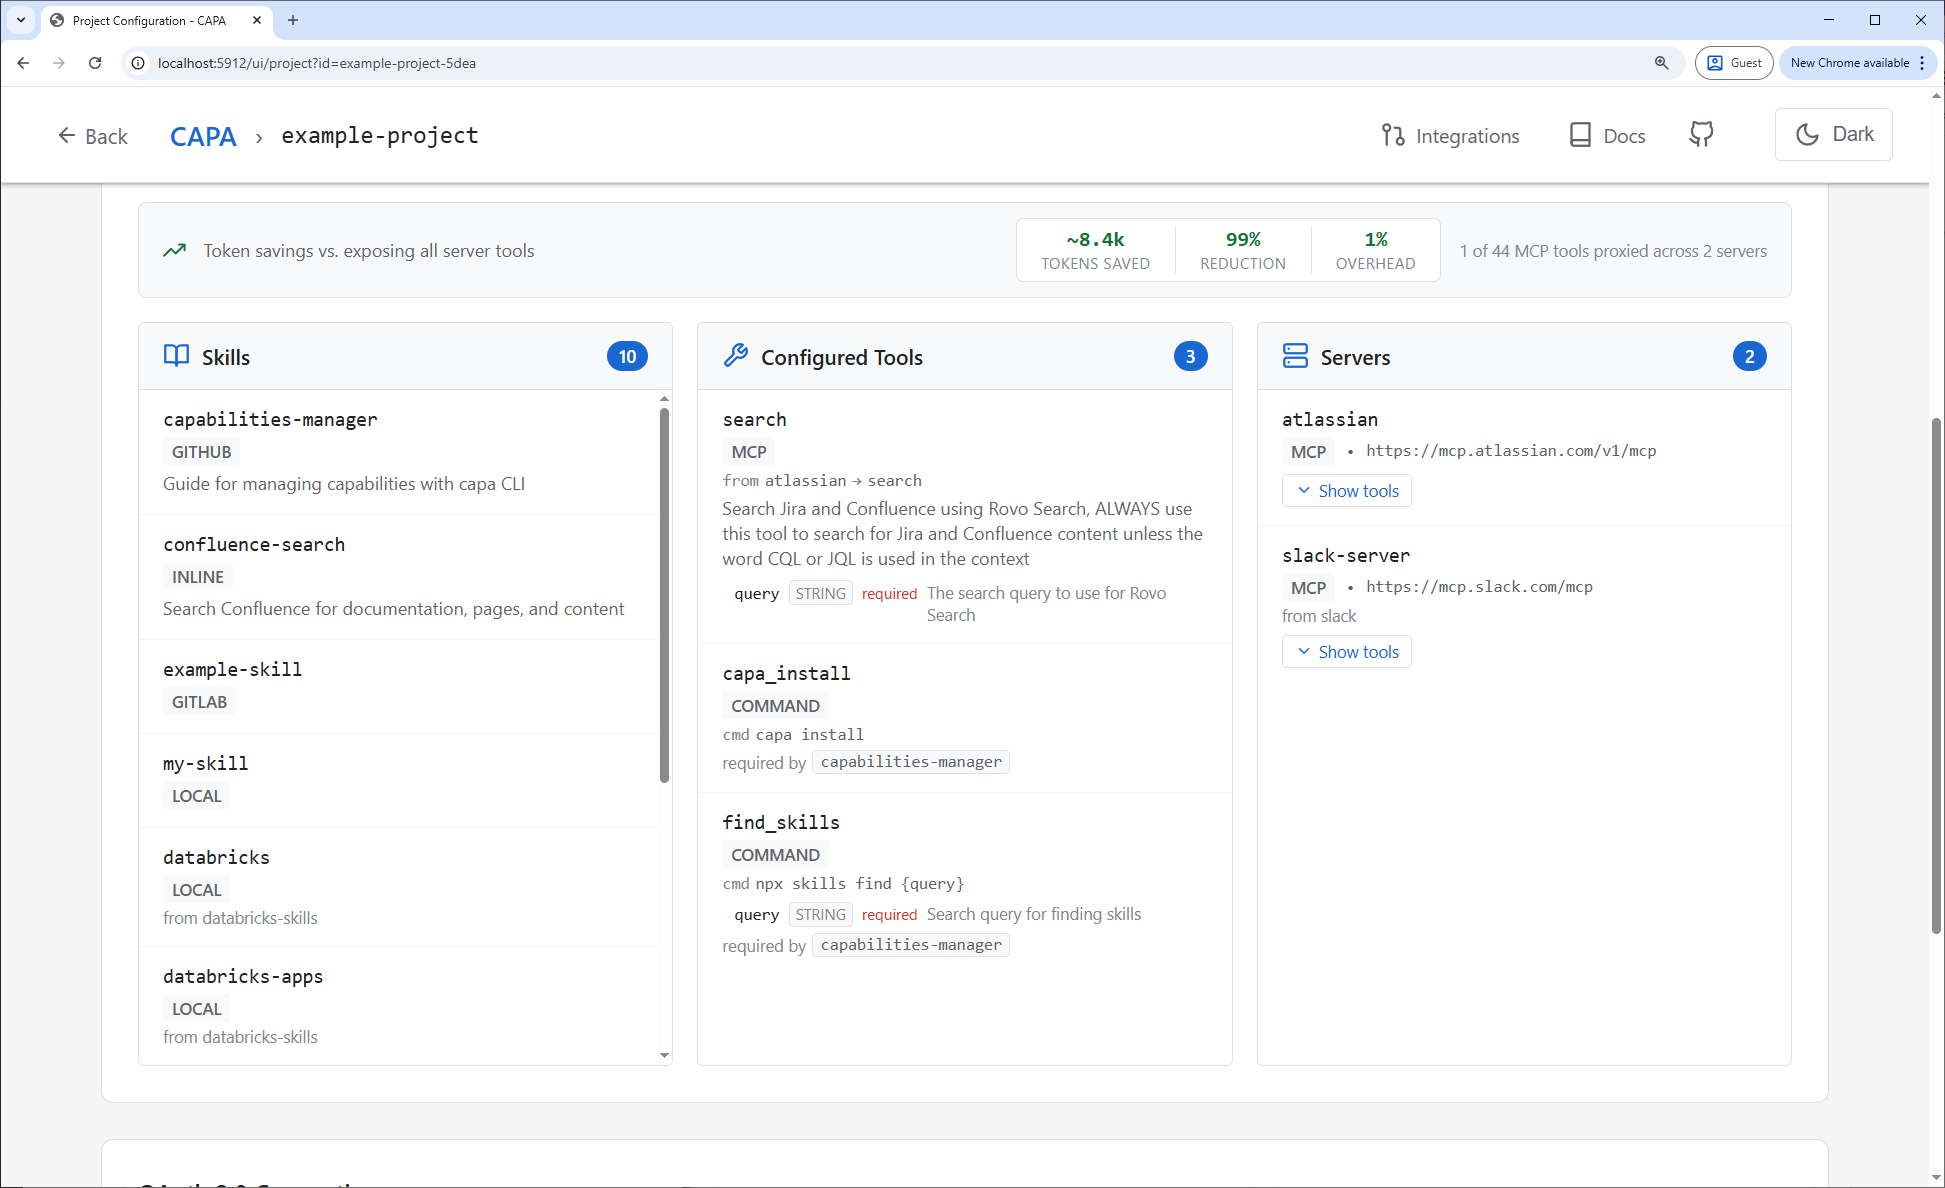The height and width of the screenshot is (1188, 1945).
Task: Toggle Dark mode
Action: tap(1833, 134)
